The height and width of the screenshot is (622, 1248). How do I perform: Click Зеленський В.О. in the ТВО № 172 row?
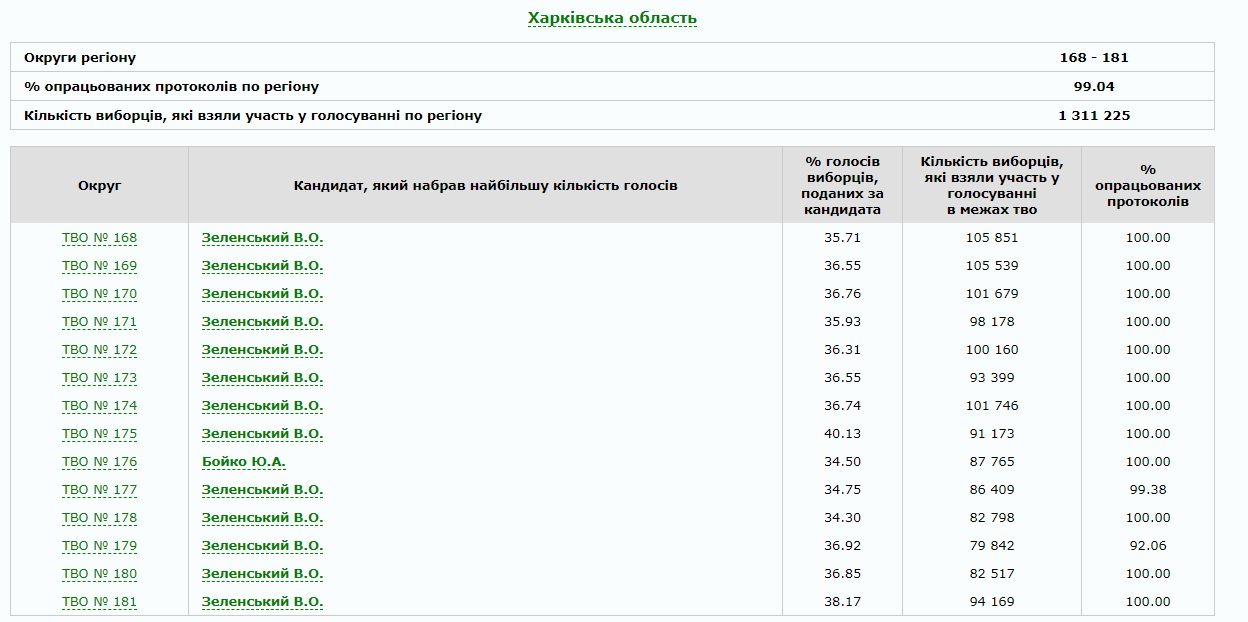[262, 350]
